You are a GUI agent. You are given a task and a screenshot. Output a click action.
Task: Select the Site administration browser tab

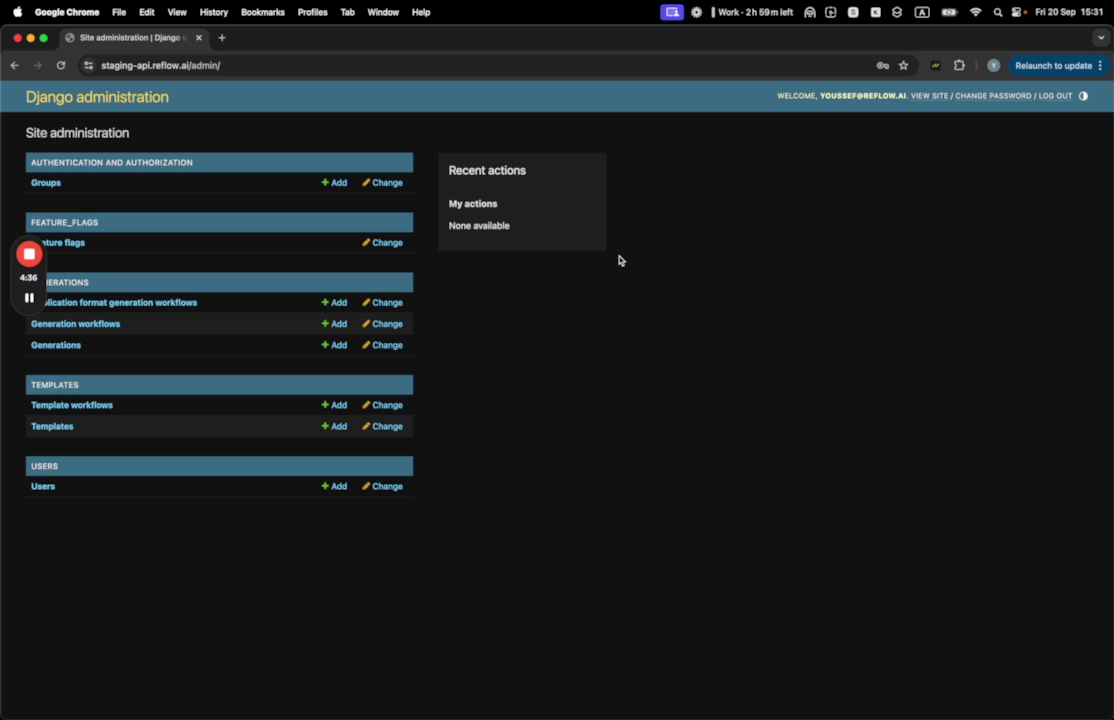(132, 38)
